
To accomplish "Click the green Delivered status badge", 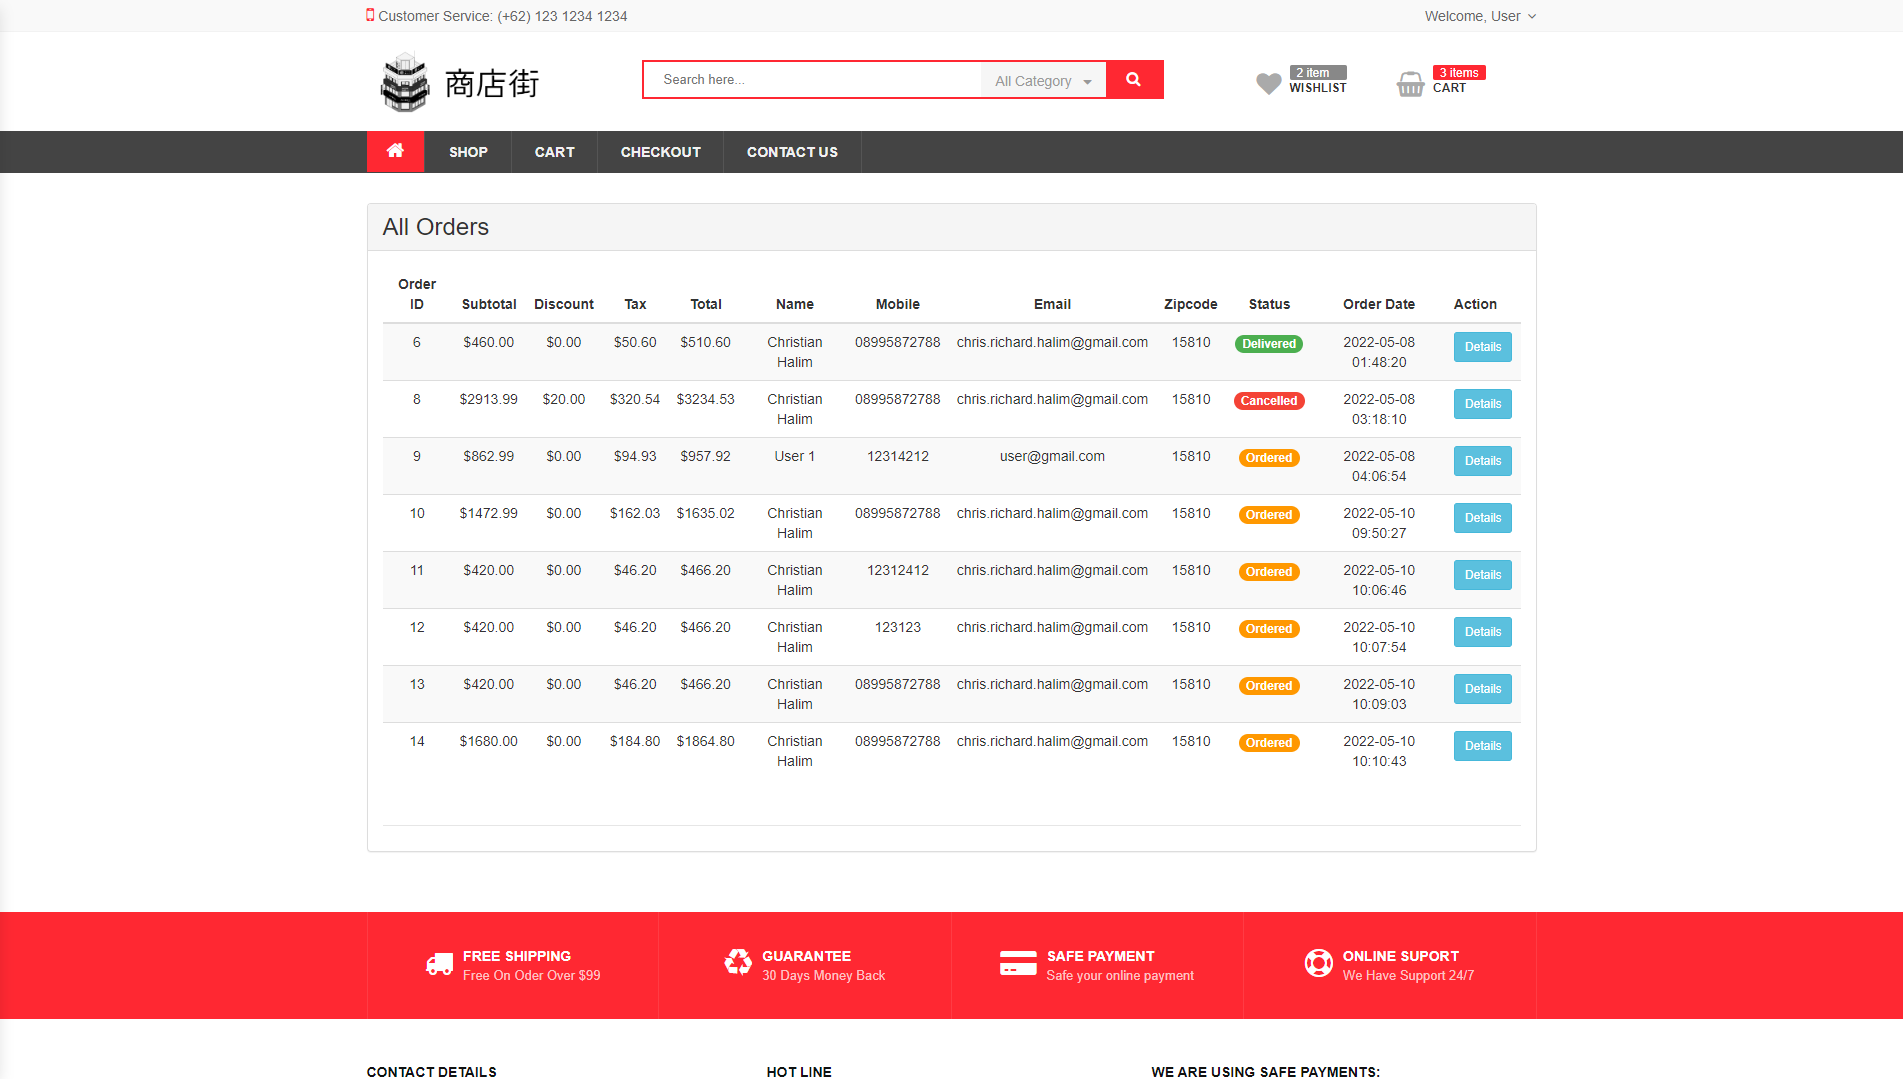I will click(x=1269, y=344).
